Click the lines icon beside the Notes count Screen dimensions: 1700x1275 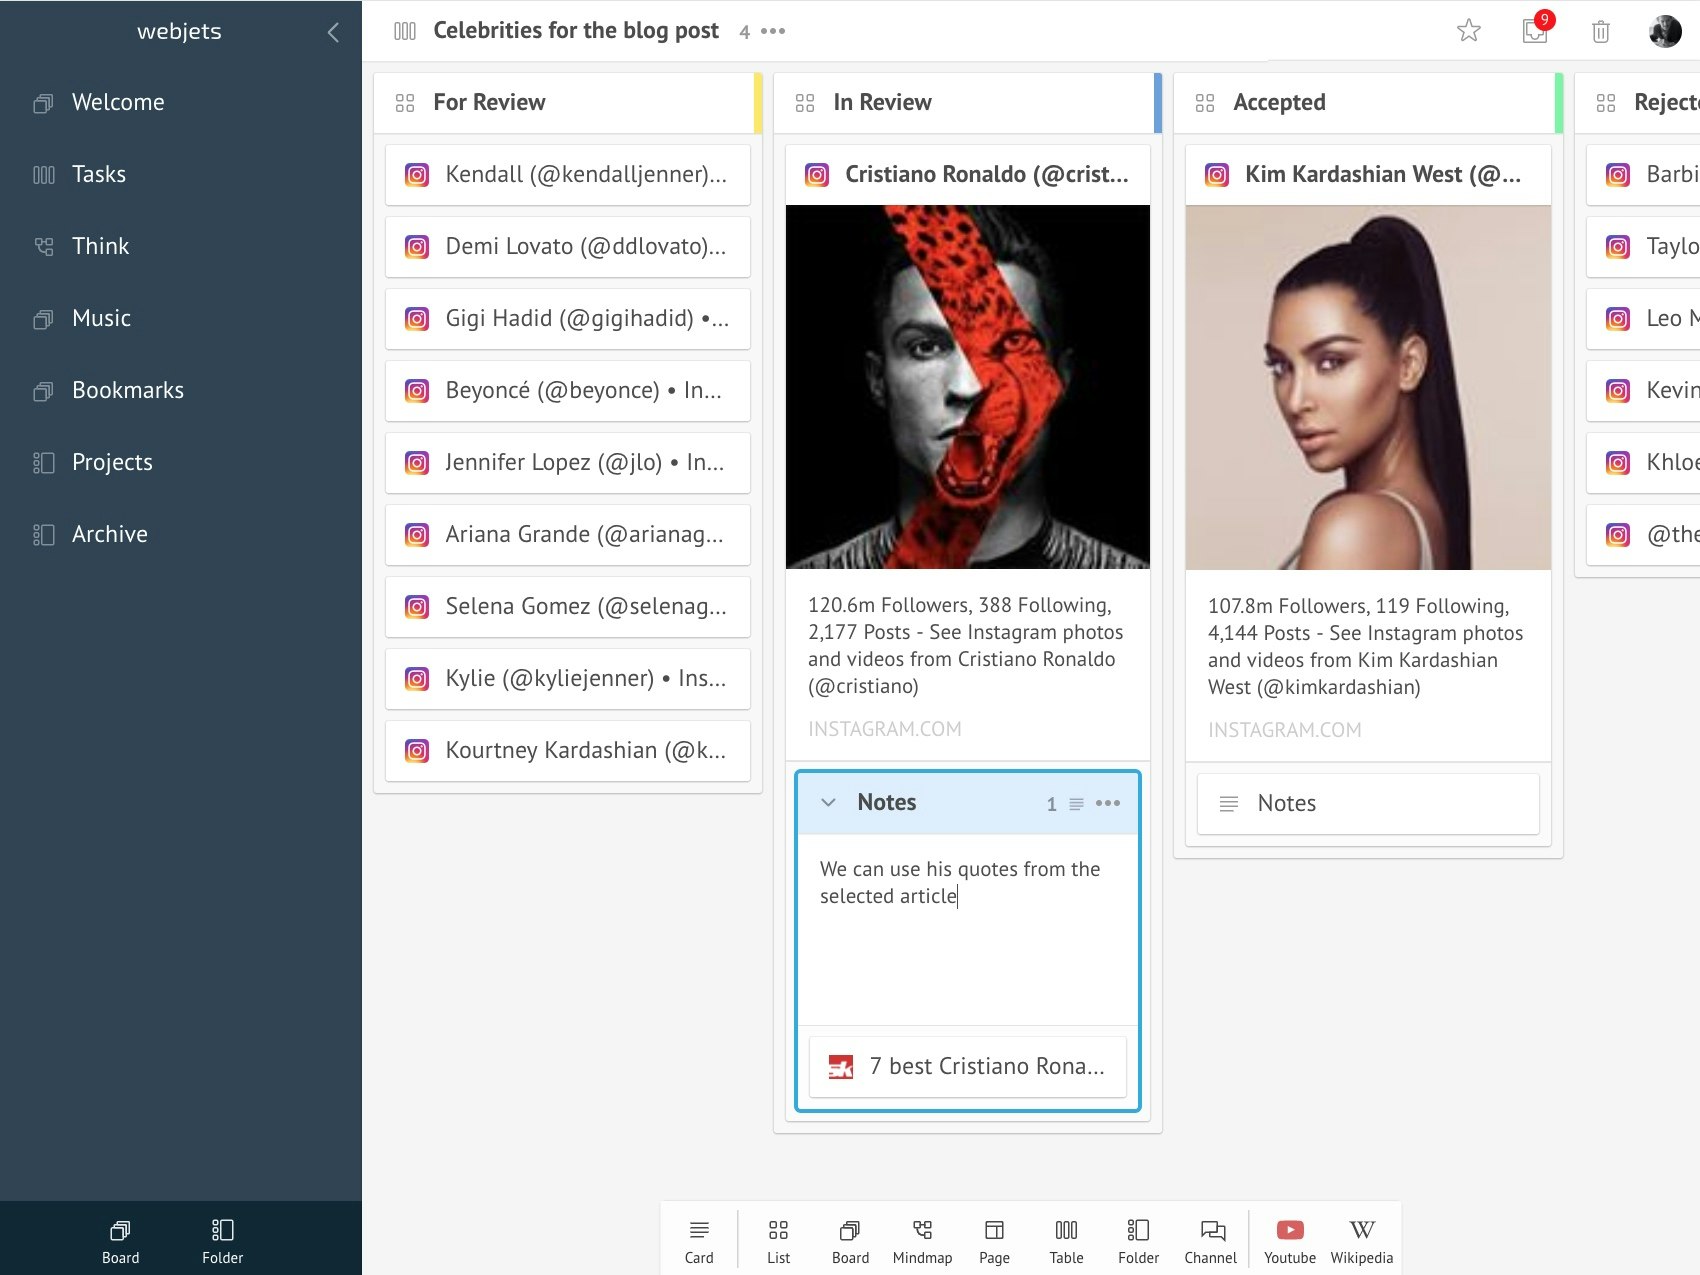pyautogui.click(x=1077, y=804)
